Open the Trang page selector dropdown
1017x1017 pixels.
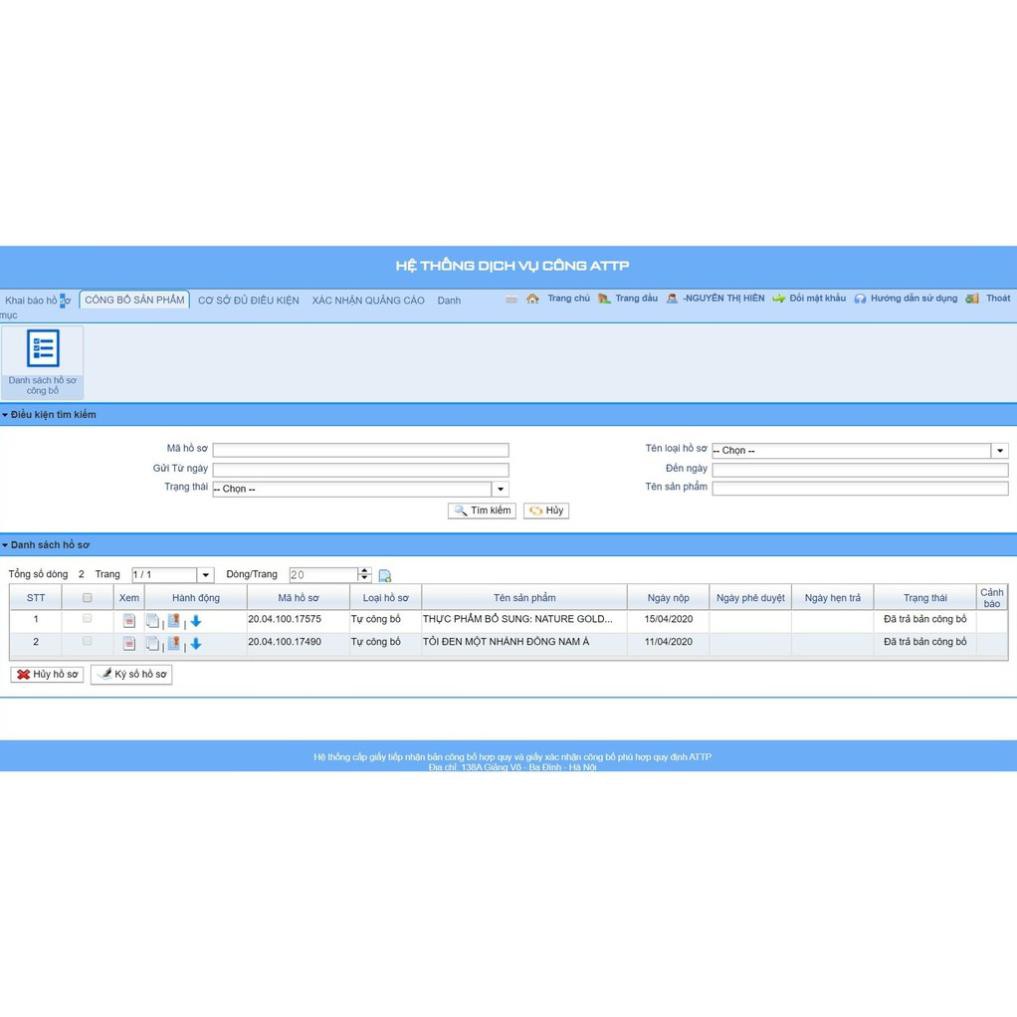point(206,576)
